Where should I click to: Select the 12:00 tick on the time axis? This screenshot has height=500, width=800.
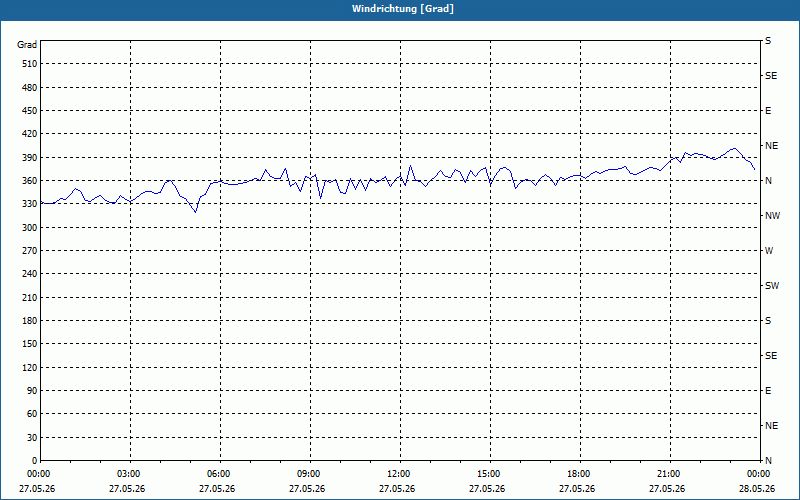(400, 474)
